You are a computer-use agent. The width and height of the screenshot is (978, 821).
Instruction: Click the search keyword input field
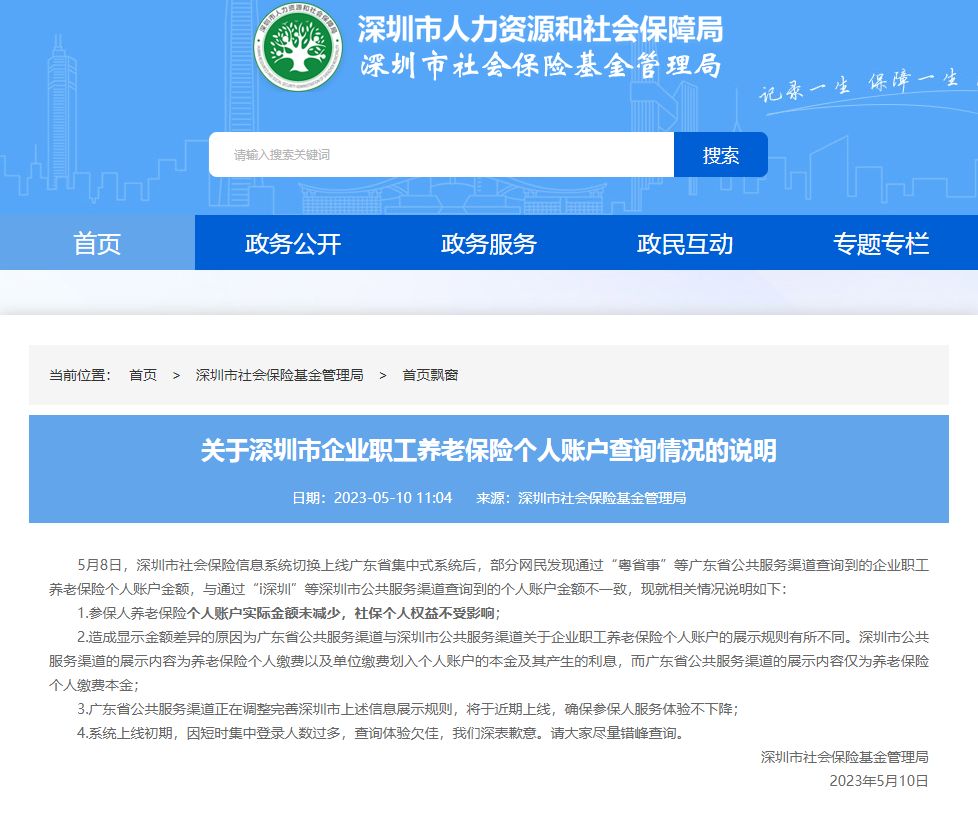pos(440,154)
